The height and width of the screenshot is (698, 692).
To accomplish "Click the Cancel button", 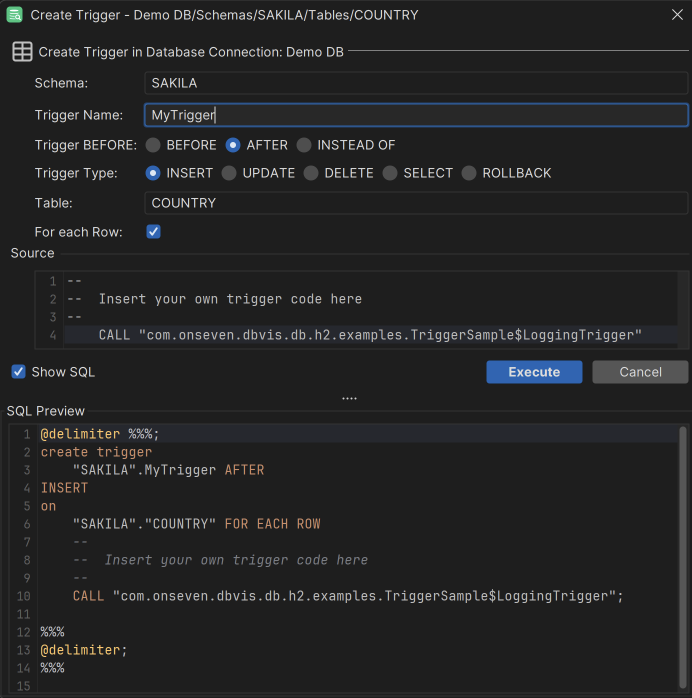I will click(640, 372).
